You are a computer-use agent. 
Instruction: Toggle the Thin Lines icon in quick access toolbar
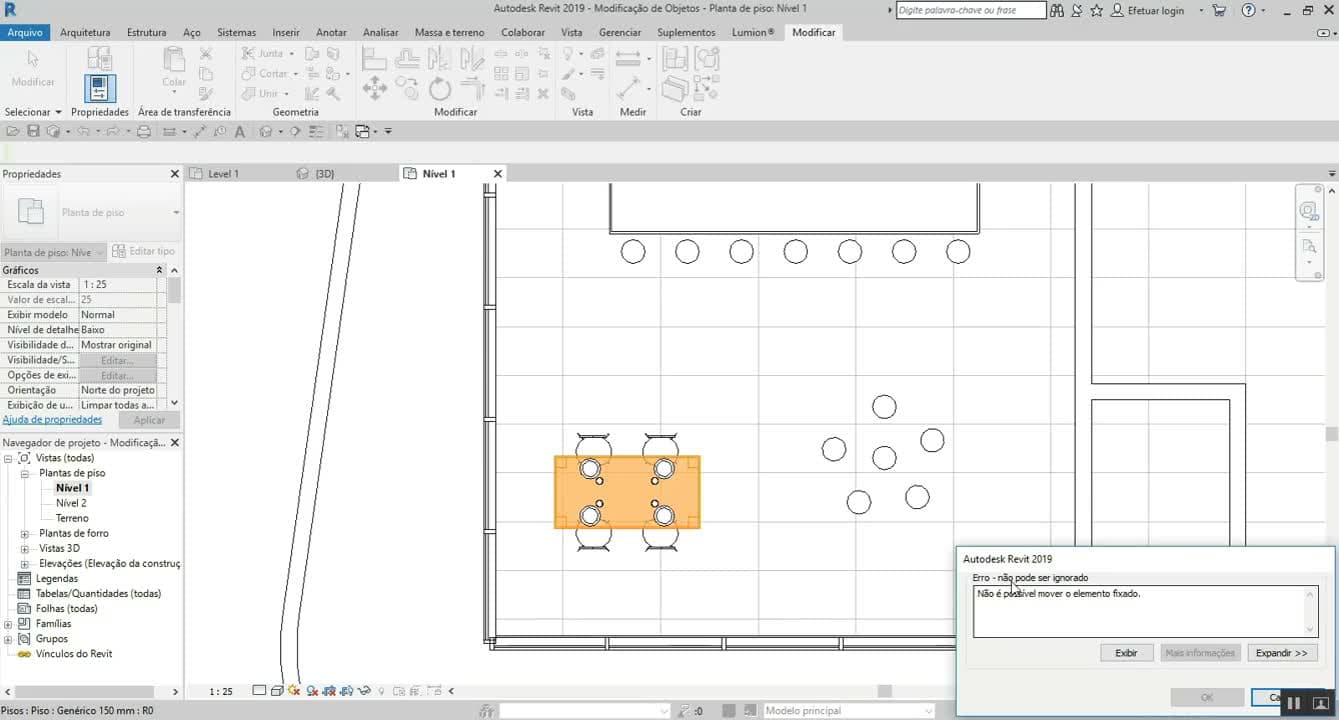click(x=315, y=131)
